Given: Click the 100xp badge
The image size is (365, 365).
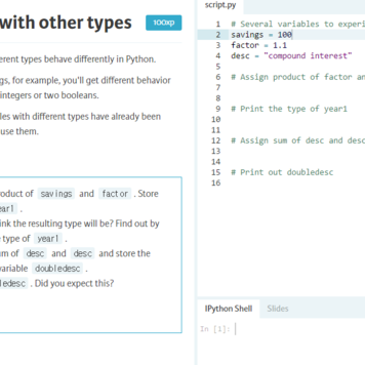Looking at the screenshot, I should click(164, 23).
